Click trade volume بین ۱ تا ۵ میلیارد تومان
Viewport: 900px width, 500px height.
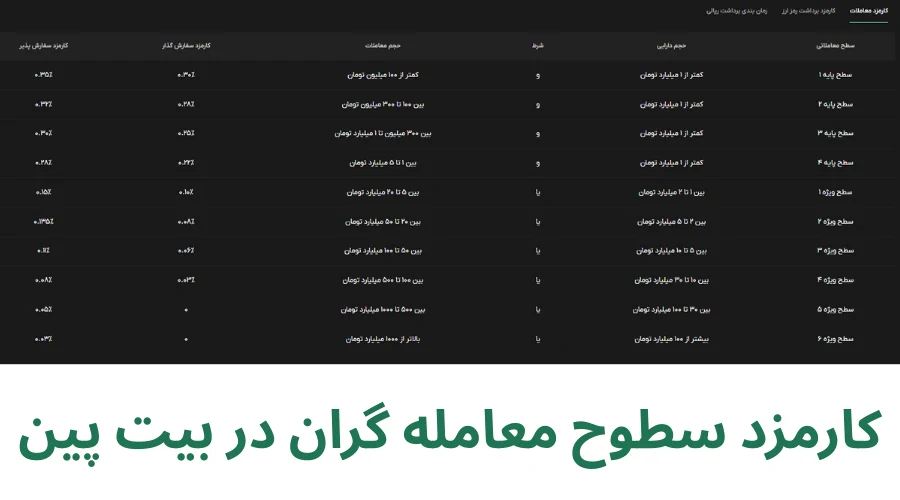[x=382, y=162]
